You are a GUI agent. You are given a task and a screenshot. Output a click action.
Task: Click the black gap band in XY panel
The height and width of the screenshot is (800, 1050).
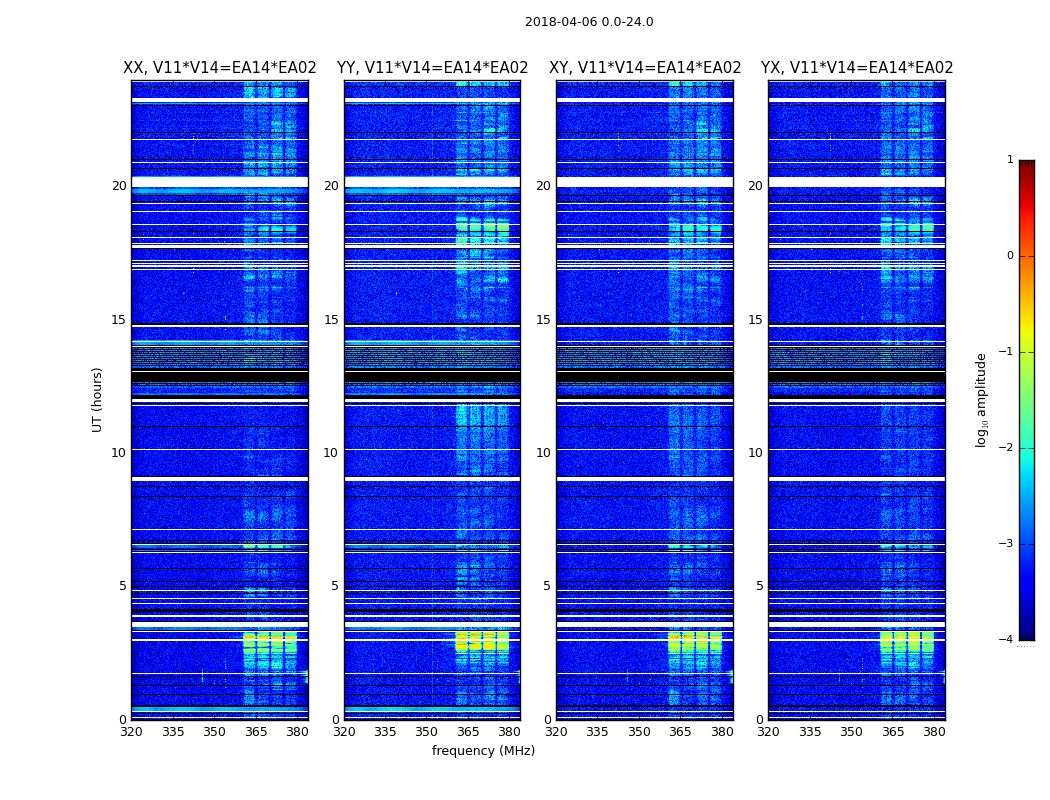click(645, 378)
